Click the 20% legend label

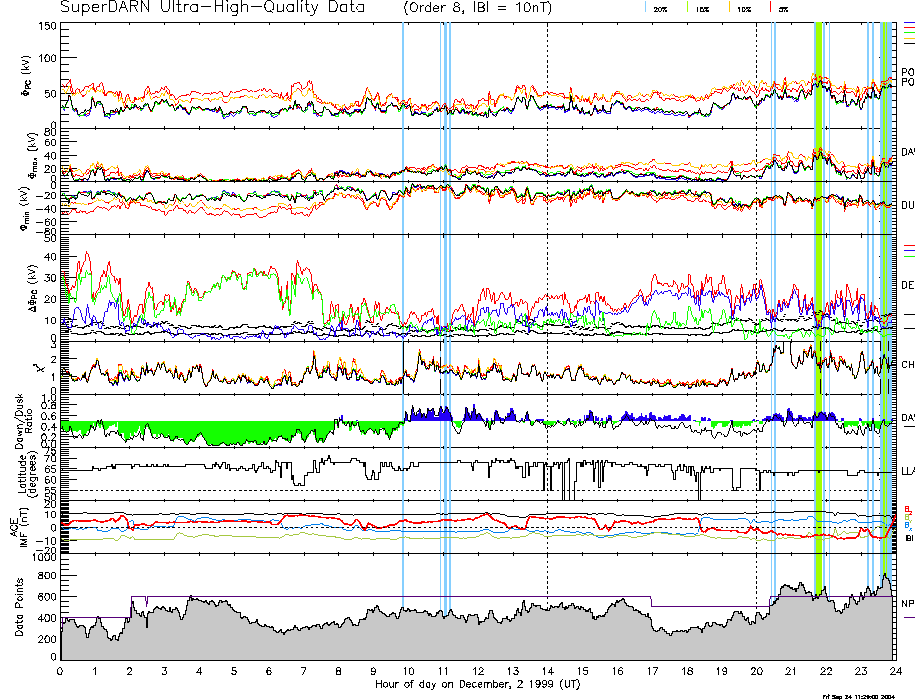coord(660,8)
